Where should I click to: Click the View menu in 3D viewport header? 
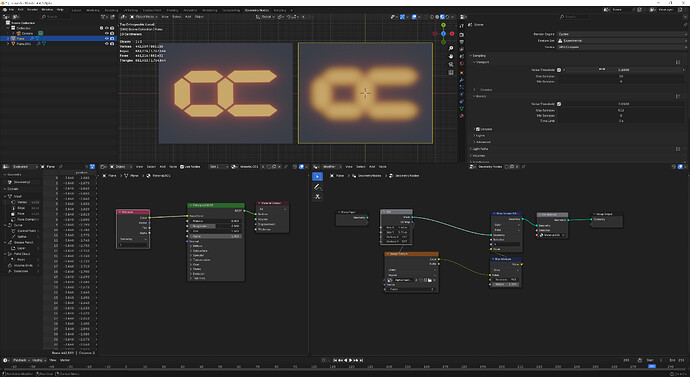pos(165,17)
